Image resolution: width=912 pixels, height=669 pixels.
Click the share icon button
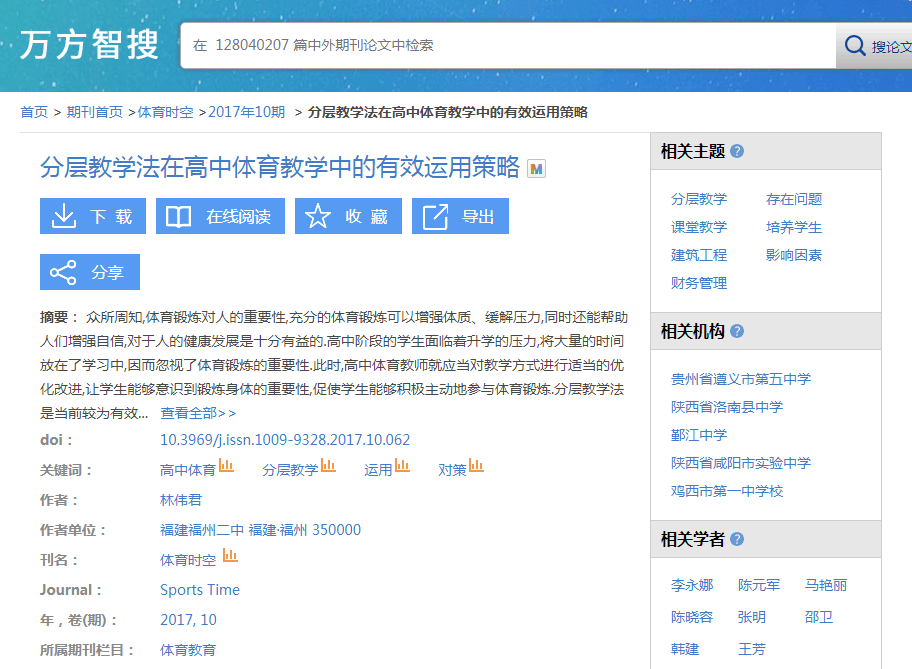(x=89, y=272)
